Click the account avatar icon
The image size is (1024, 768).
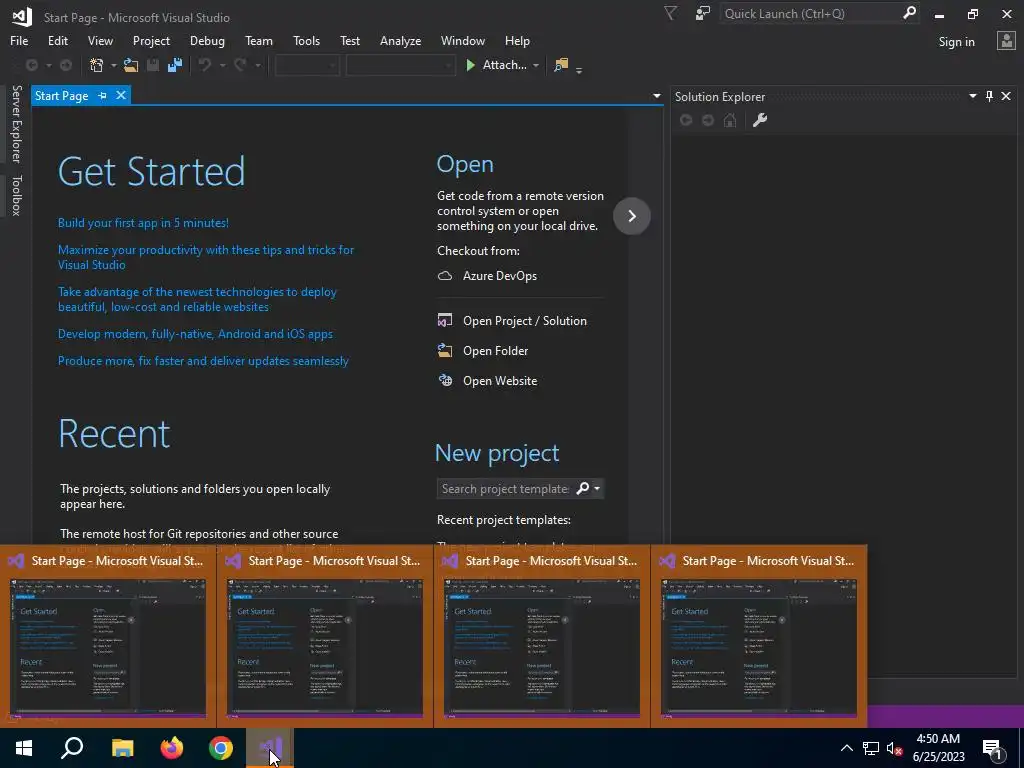1006,41
